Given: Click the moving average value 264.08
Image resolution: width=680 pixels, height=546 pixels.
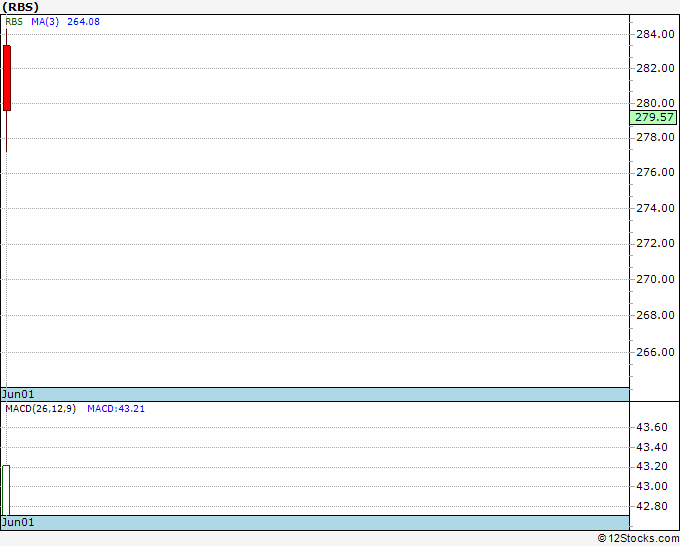Looking at the screenshot, I should click(x=83, y=22).
